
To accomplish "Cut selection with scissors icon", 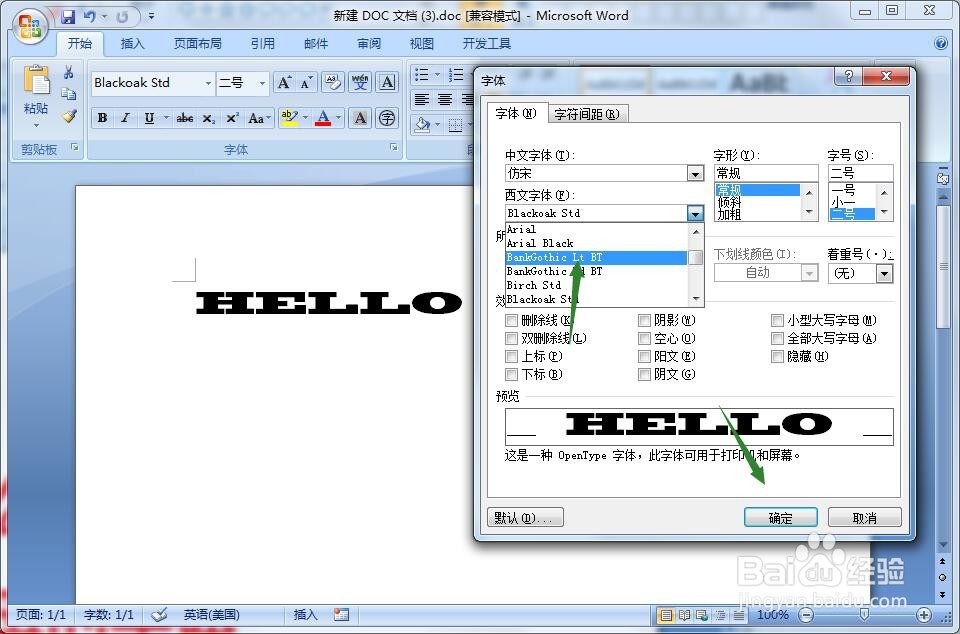I will click(x=69, y=72).
